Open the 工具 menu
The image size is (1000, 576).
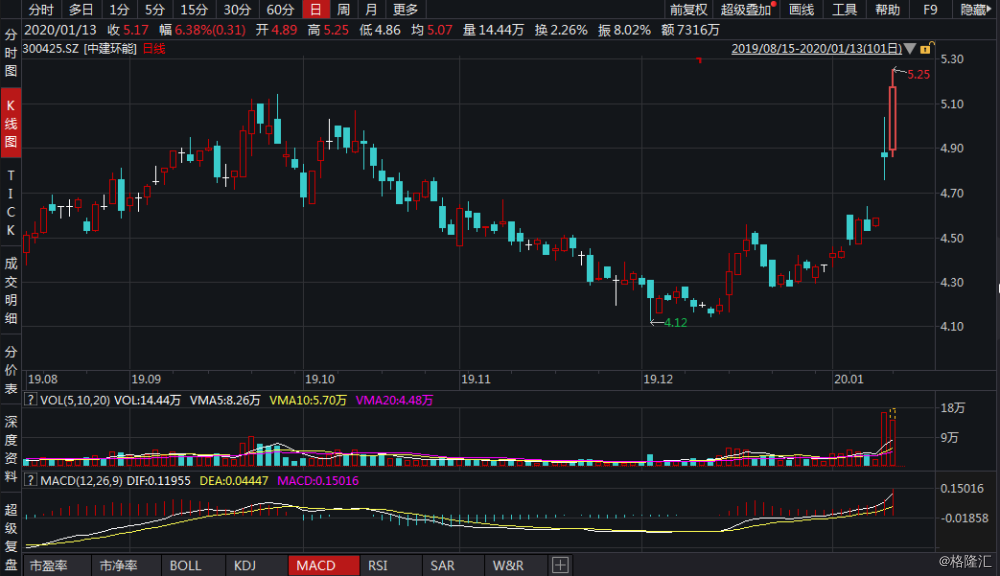pos(844,9)
